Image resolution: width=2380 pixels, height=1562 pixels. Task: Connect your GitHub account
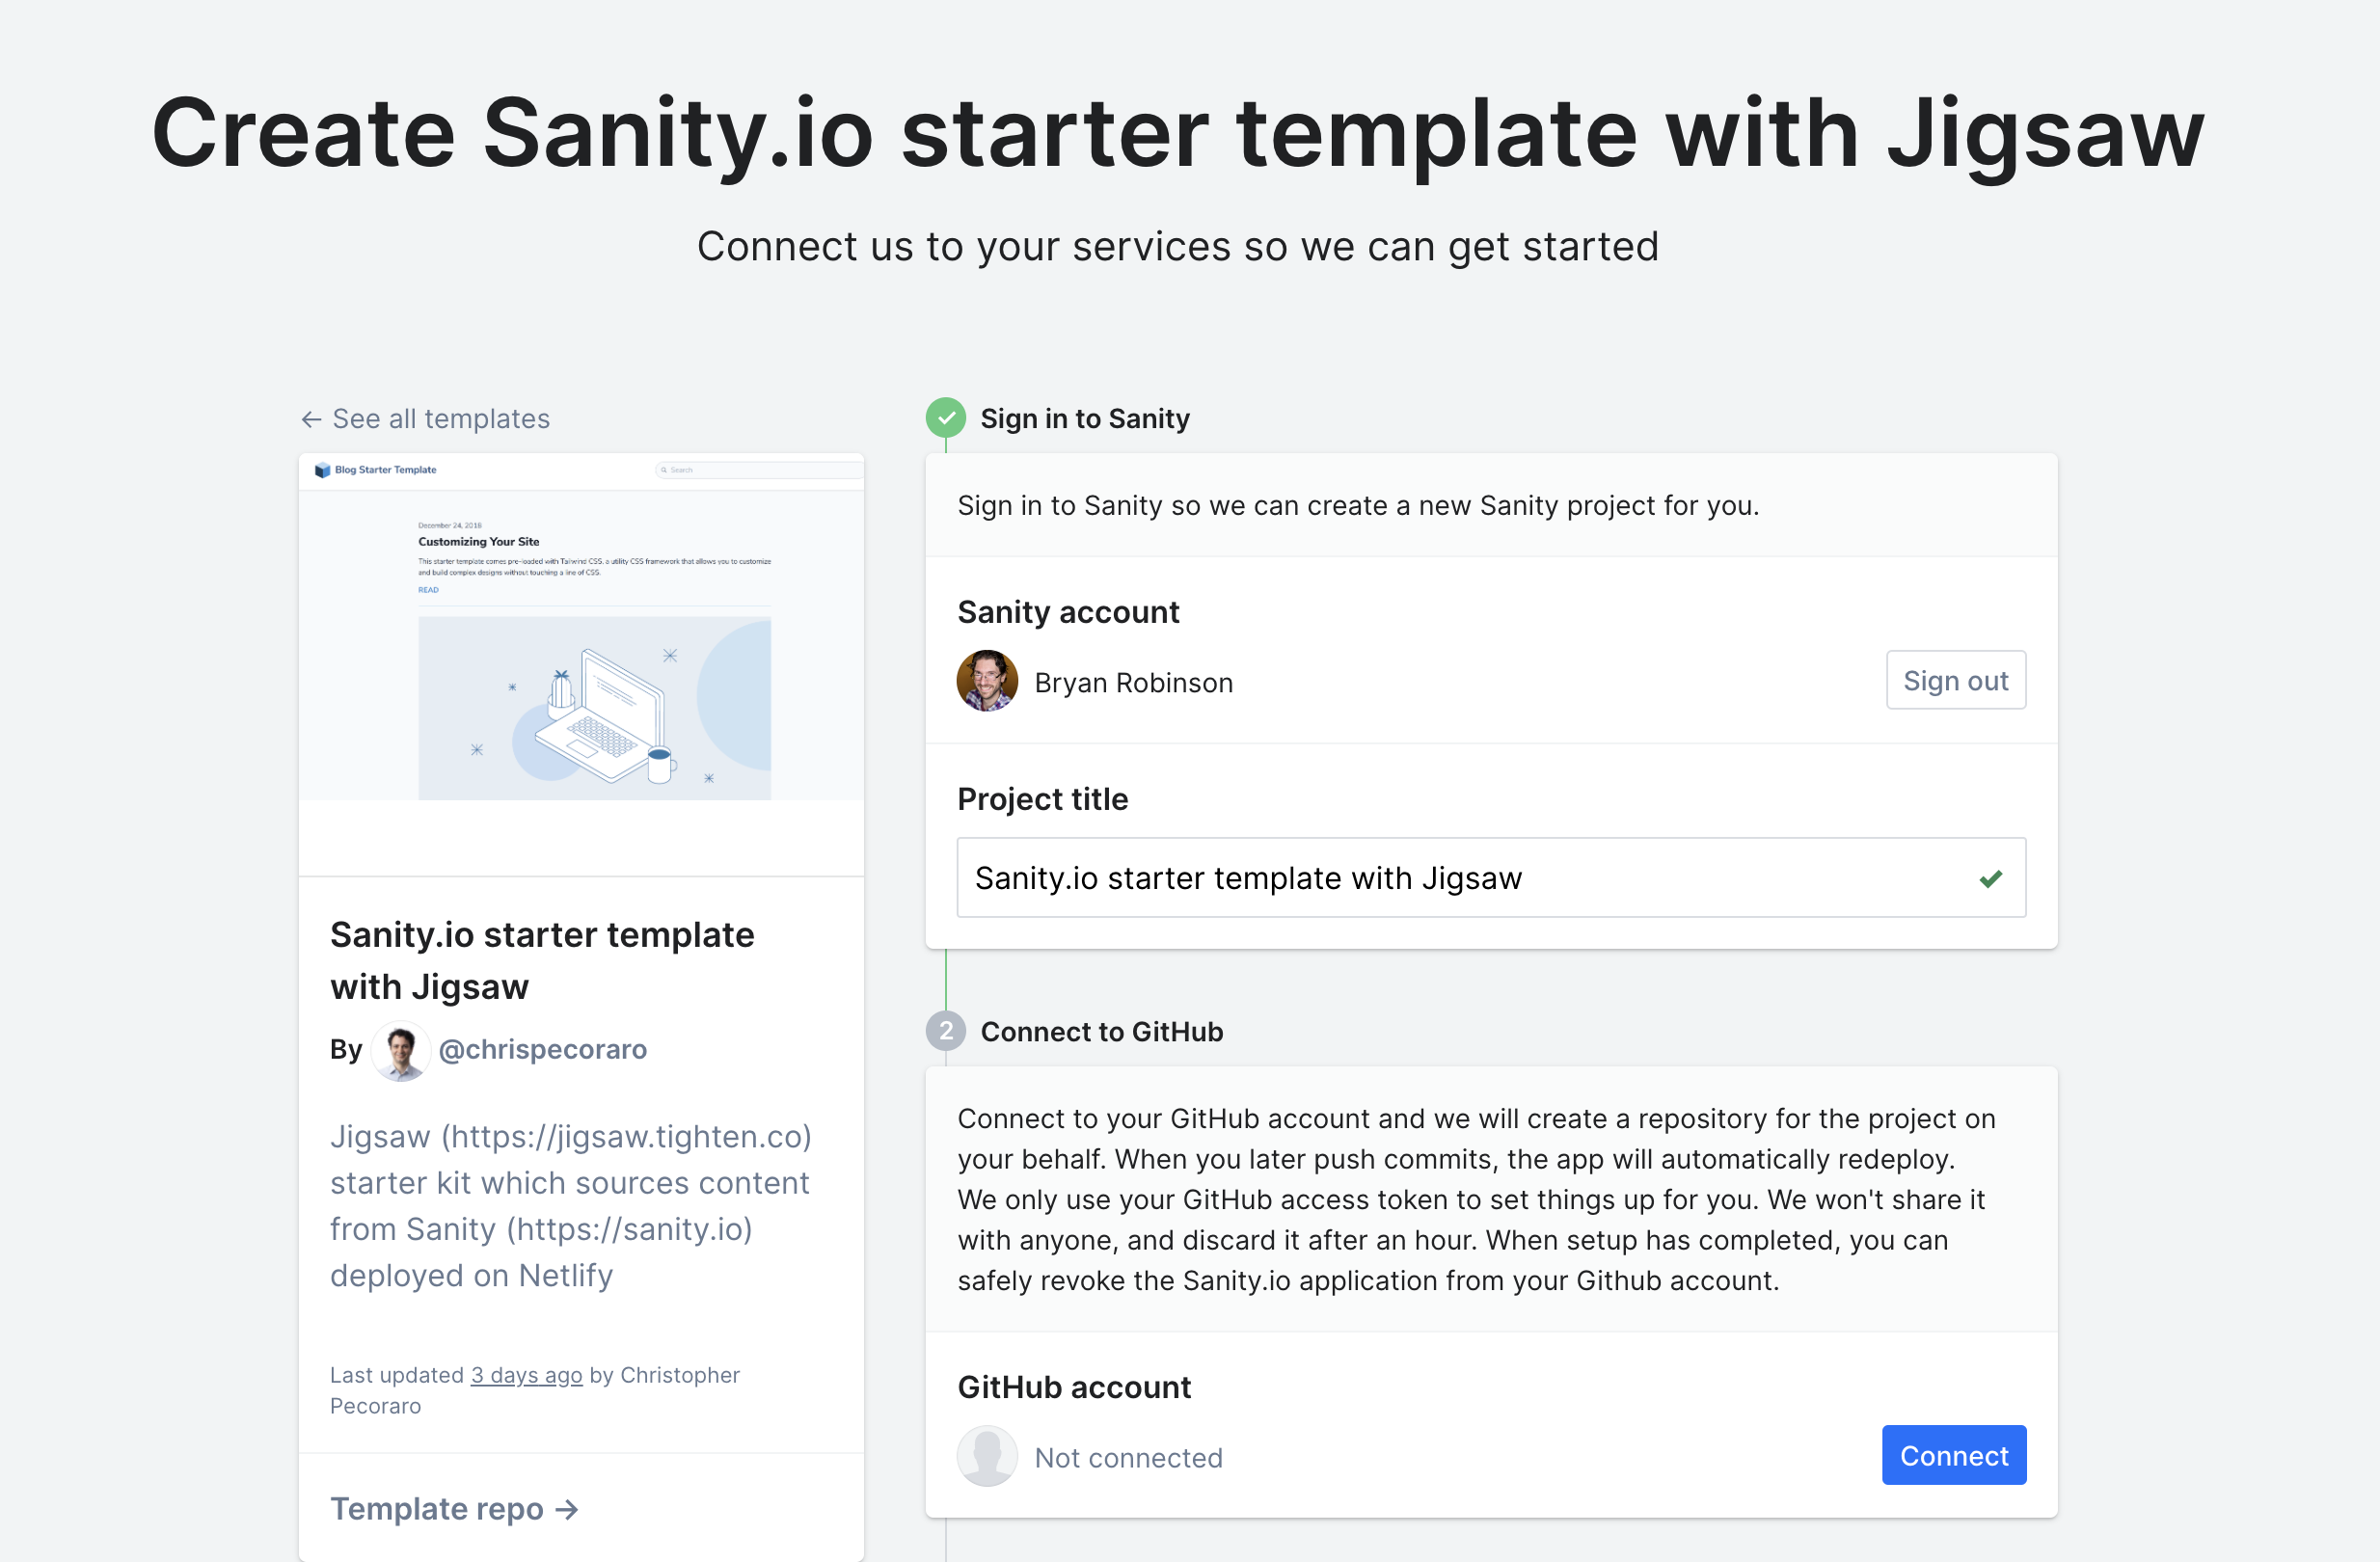coord(1953,1455)
